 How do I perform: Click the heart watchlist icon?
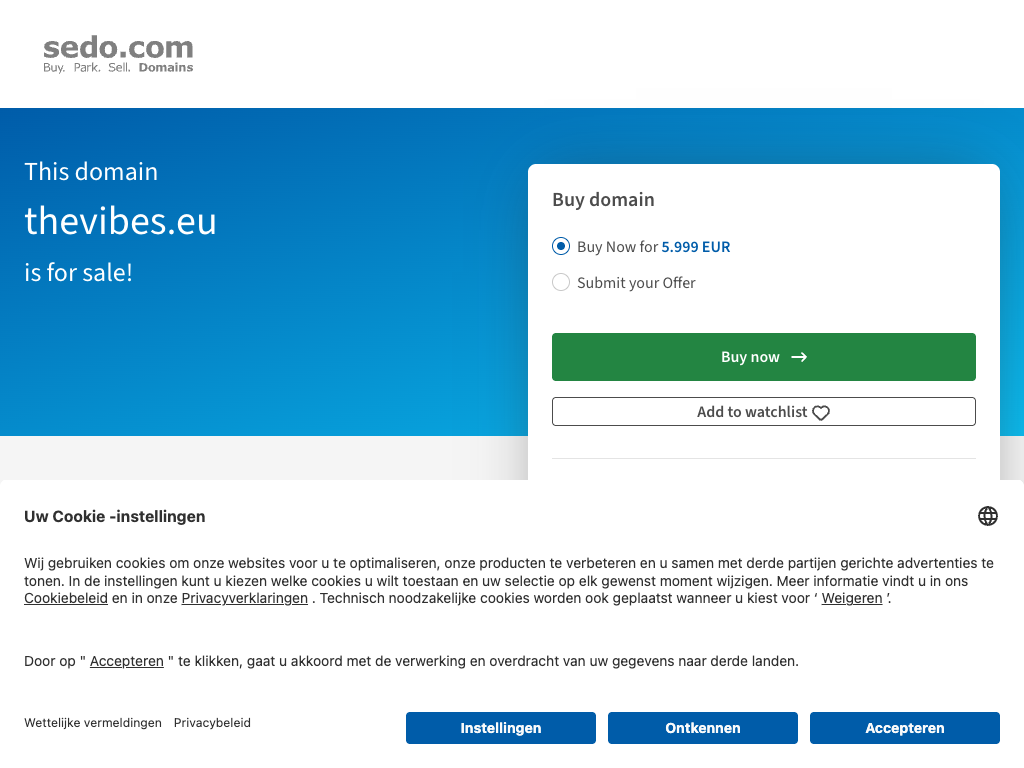pyautogui.click(x=821, y=413)
